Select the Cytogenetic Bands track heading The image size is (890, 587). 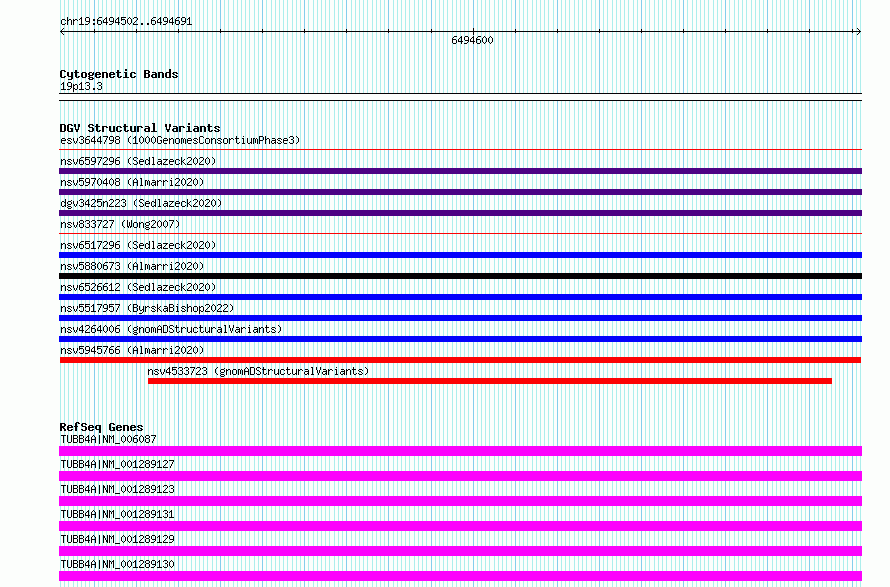coord(119,74)
